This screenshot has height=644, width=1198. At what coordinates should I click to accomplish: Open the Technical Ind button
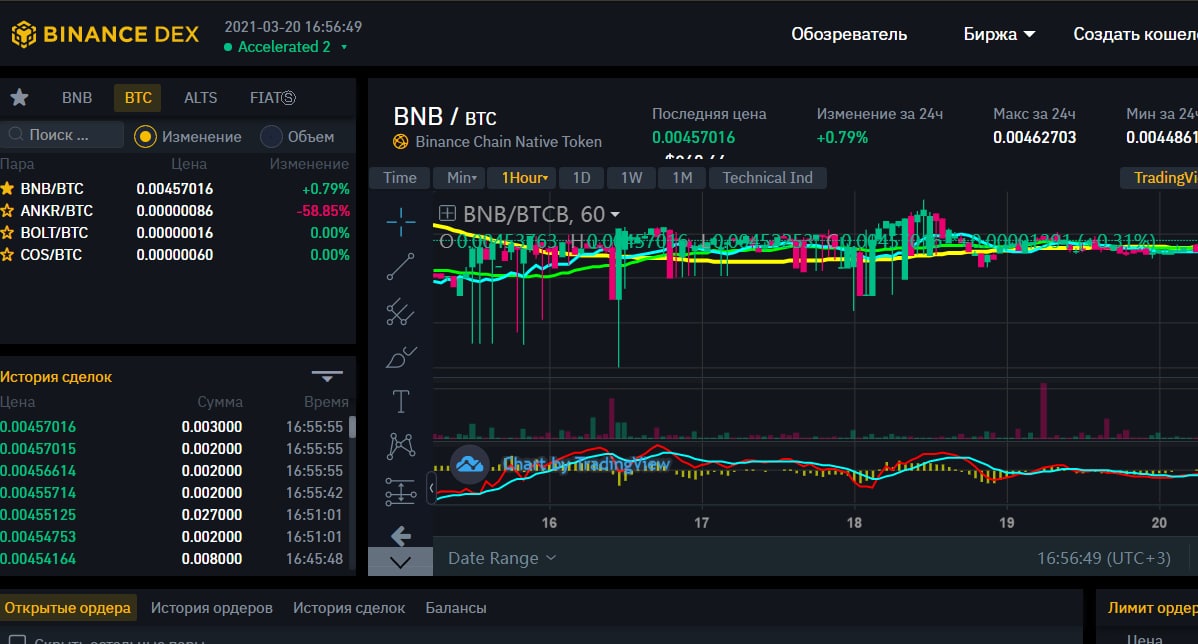click(768, 178)
